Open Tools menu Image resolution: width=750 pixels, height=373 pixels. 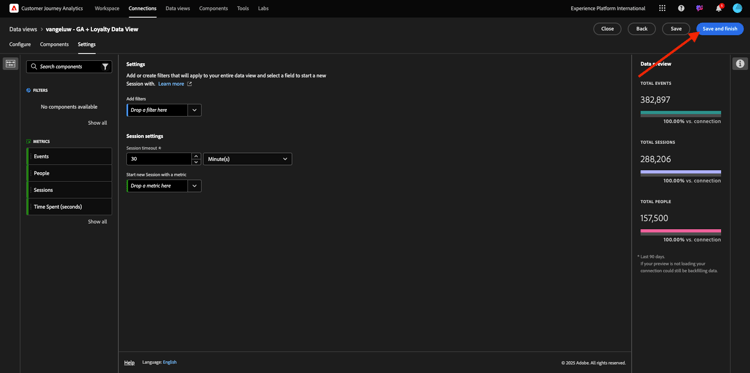coord(243,9)
